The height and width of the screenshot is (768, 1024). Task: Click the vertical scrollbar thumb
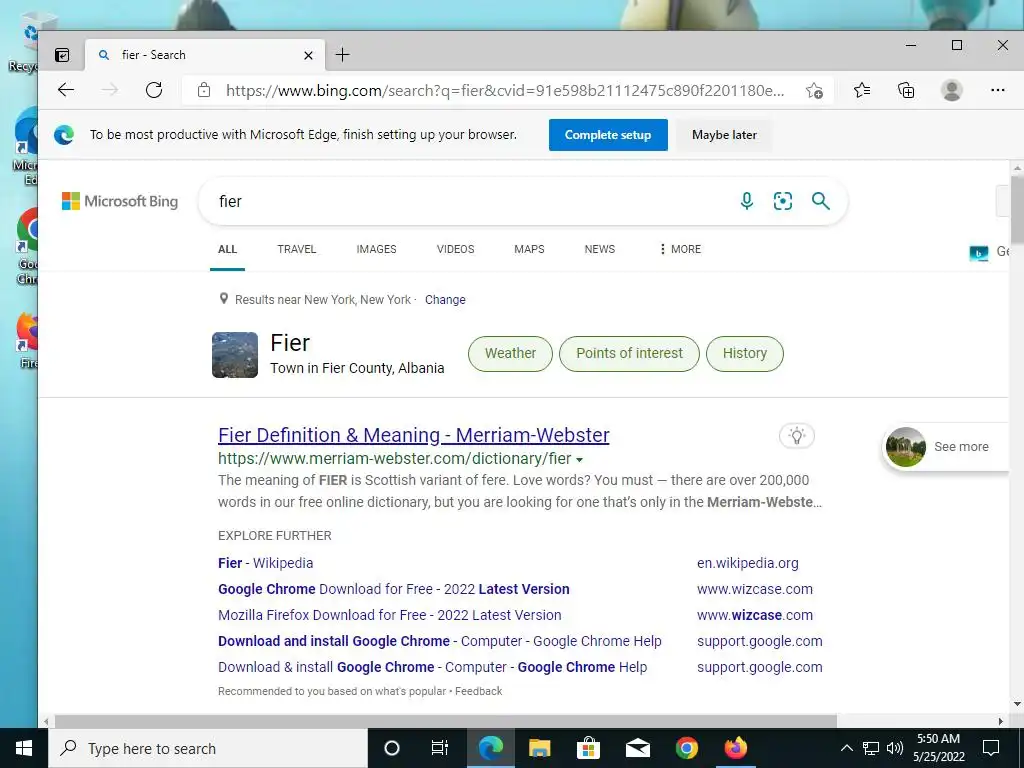1017,208
